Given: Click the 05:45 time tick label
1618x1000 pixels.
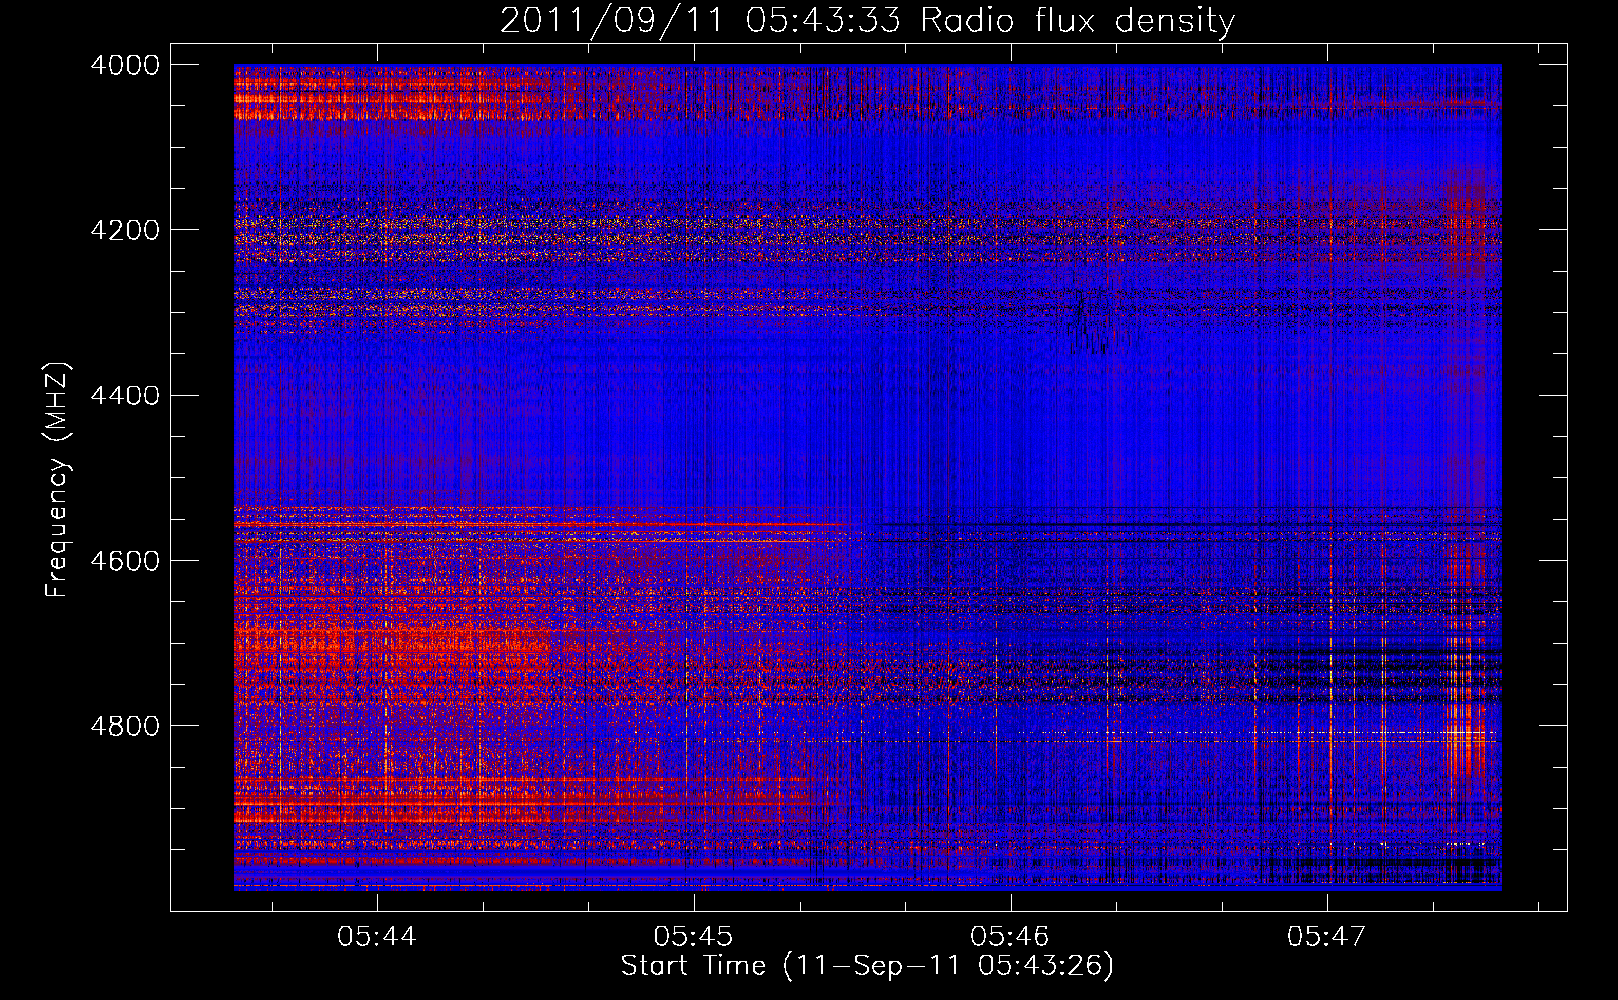Looking at the screenshot, I should click(x=693, y=937).
